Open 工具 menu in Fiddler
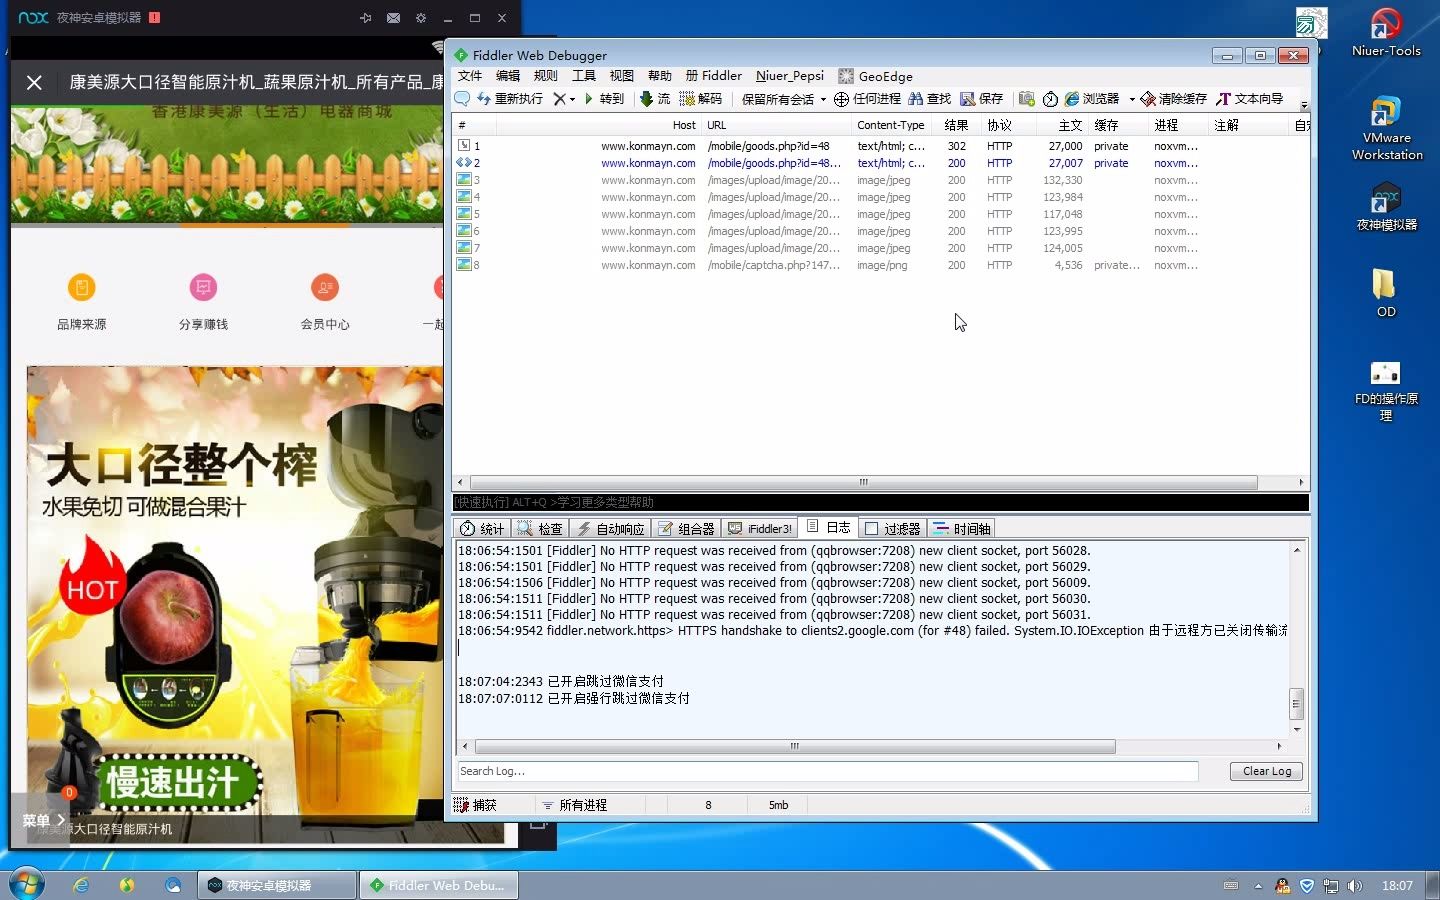1440x900 pixels. click(584, 76)
